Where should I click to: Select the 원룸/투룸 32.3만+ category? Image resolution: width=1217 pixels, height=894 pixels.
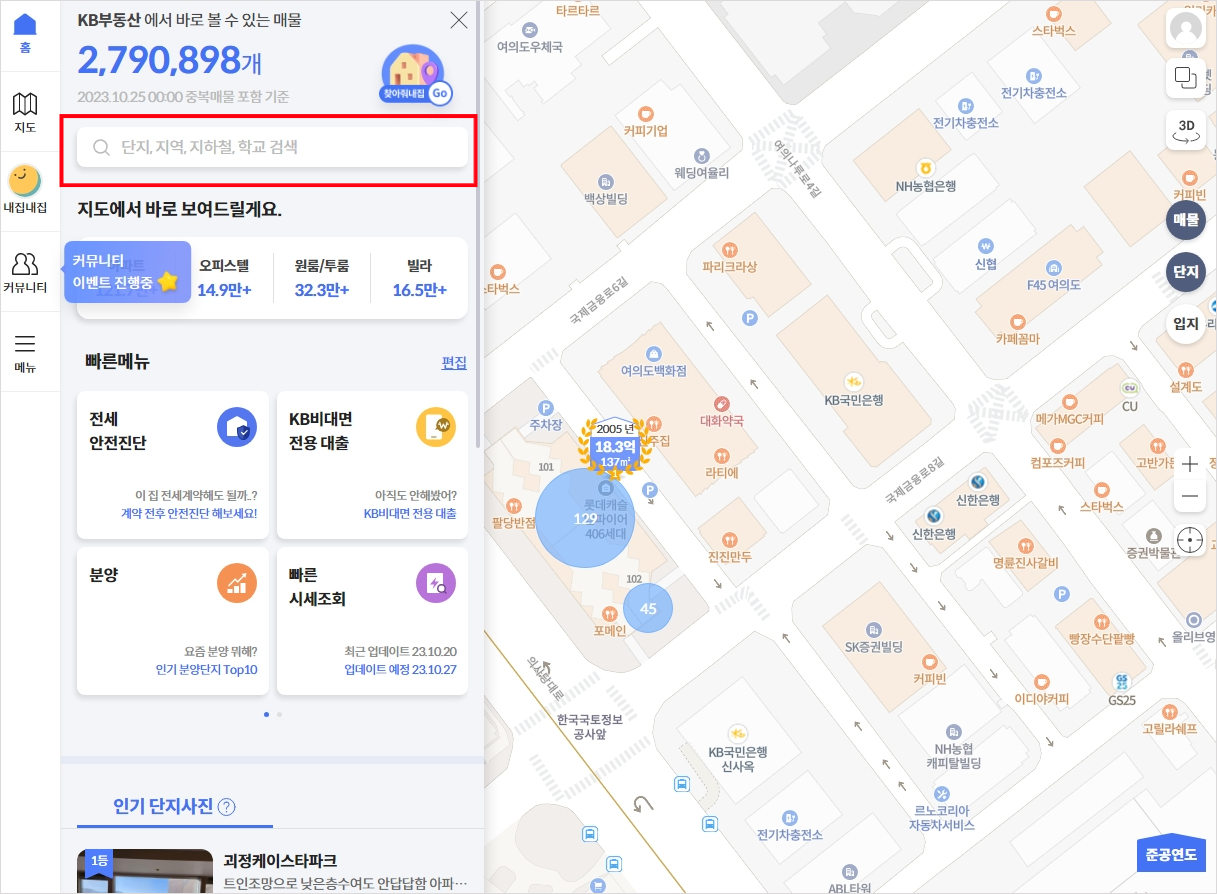point(321,278)
